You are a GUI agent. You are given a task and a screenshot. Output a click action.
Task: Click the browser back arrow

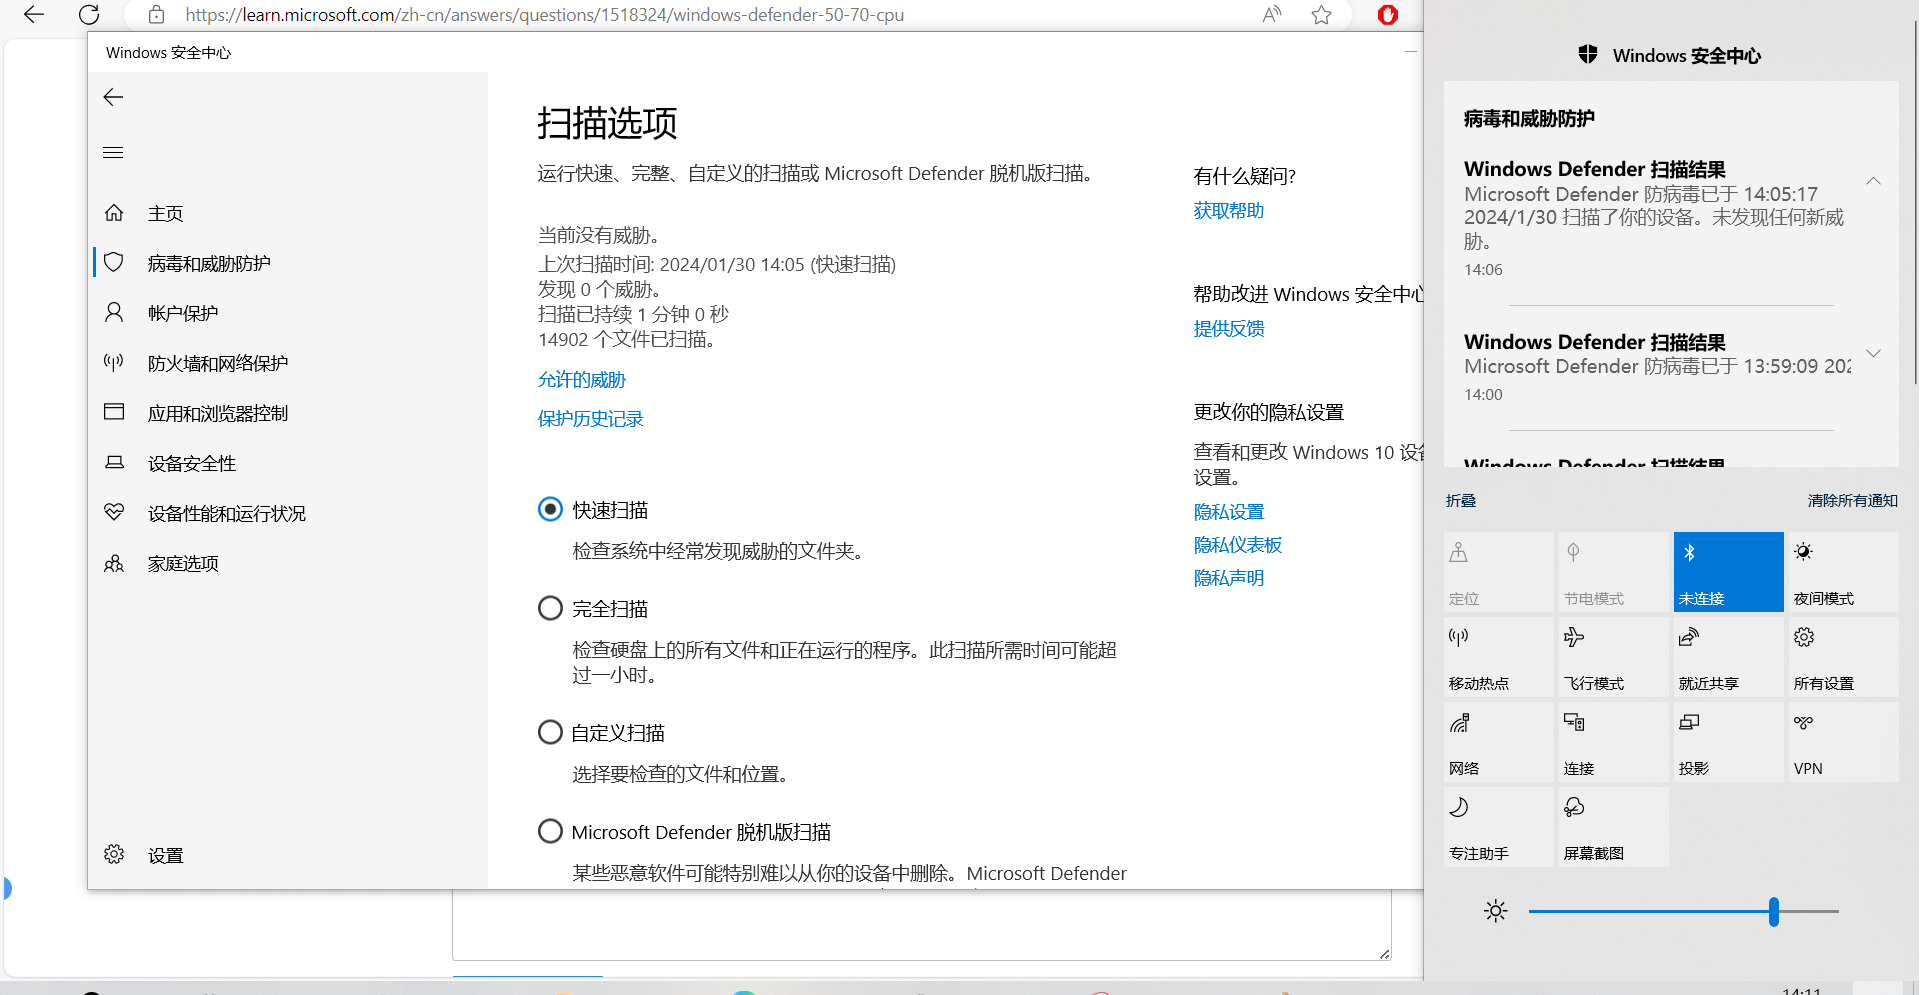(34, 15)
